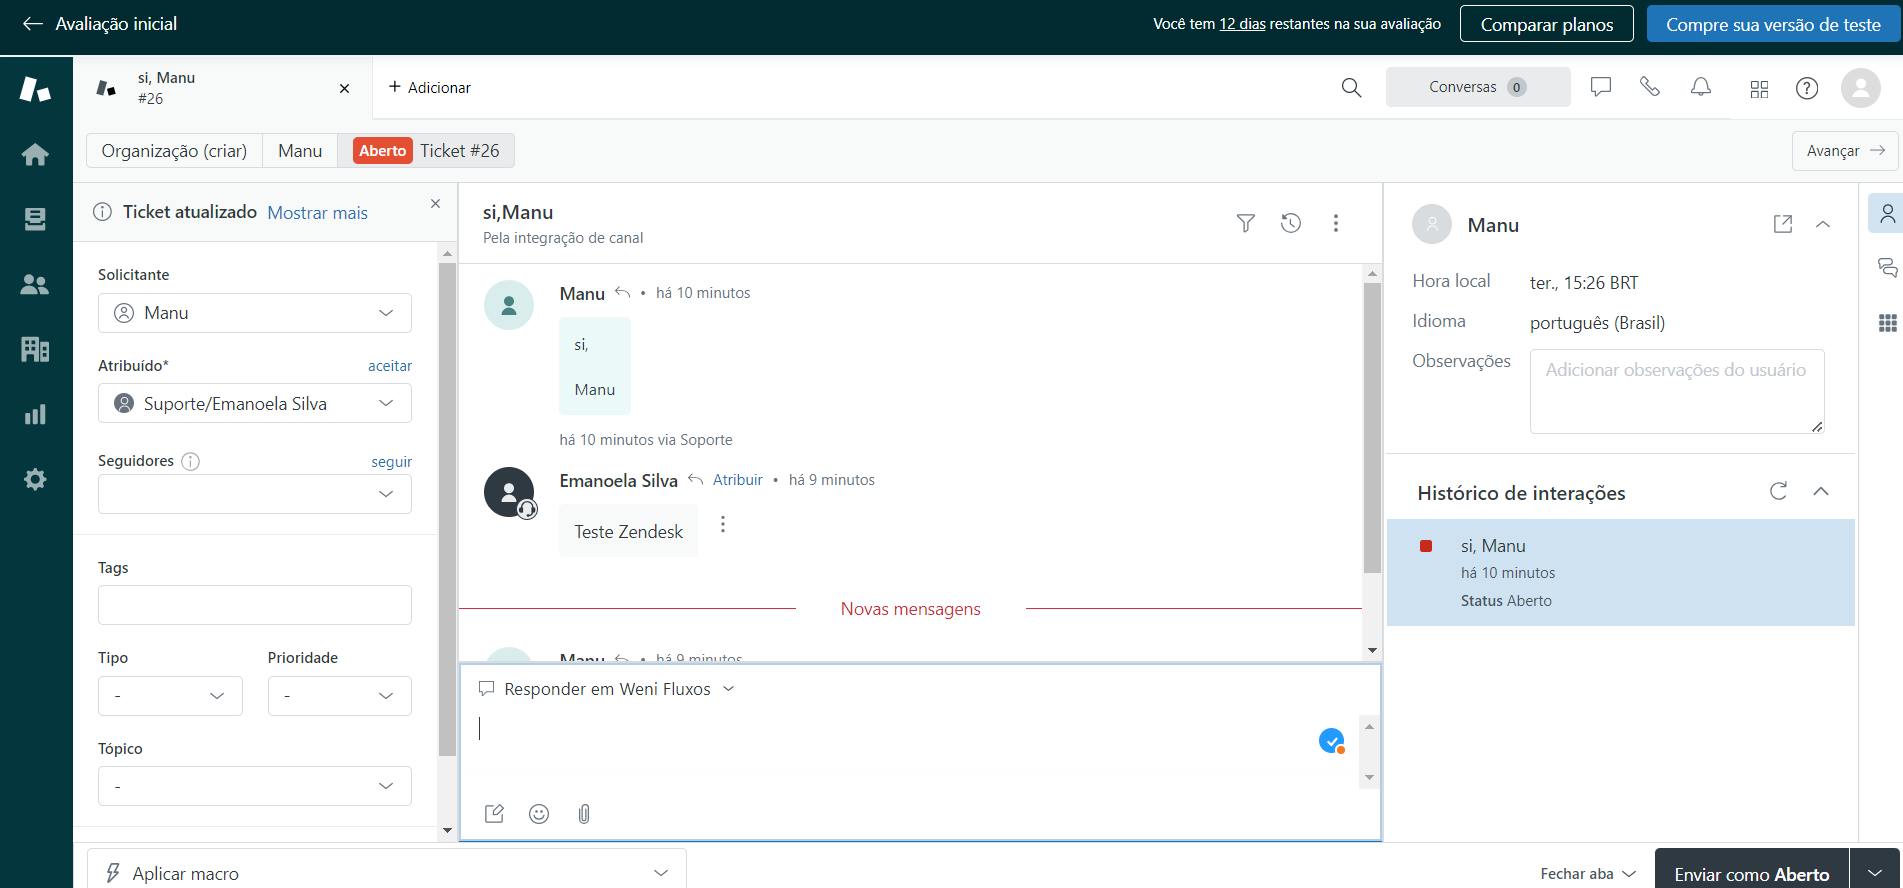Open the Responder em Weni Fluxos channel selector
This screenshot has width=1903, height=888.
[x=607, y=689]
